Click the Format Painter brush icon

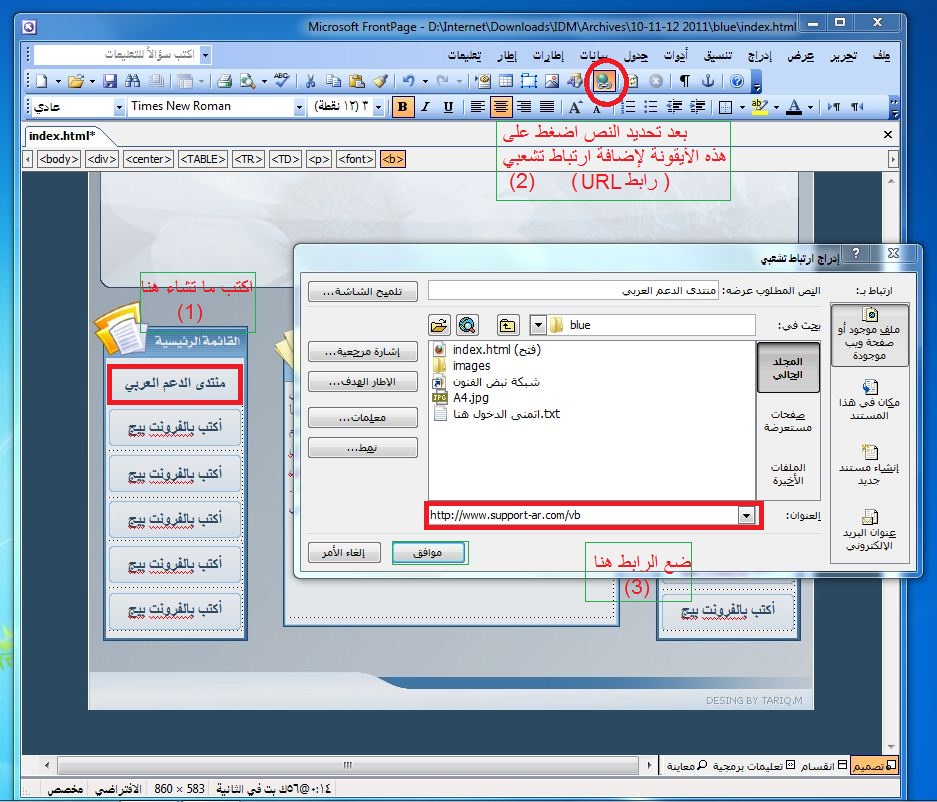tap(379, 81)
